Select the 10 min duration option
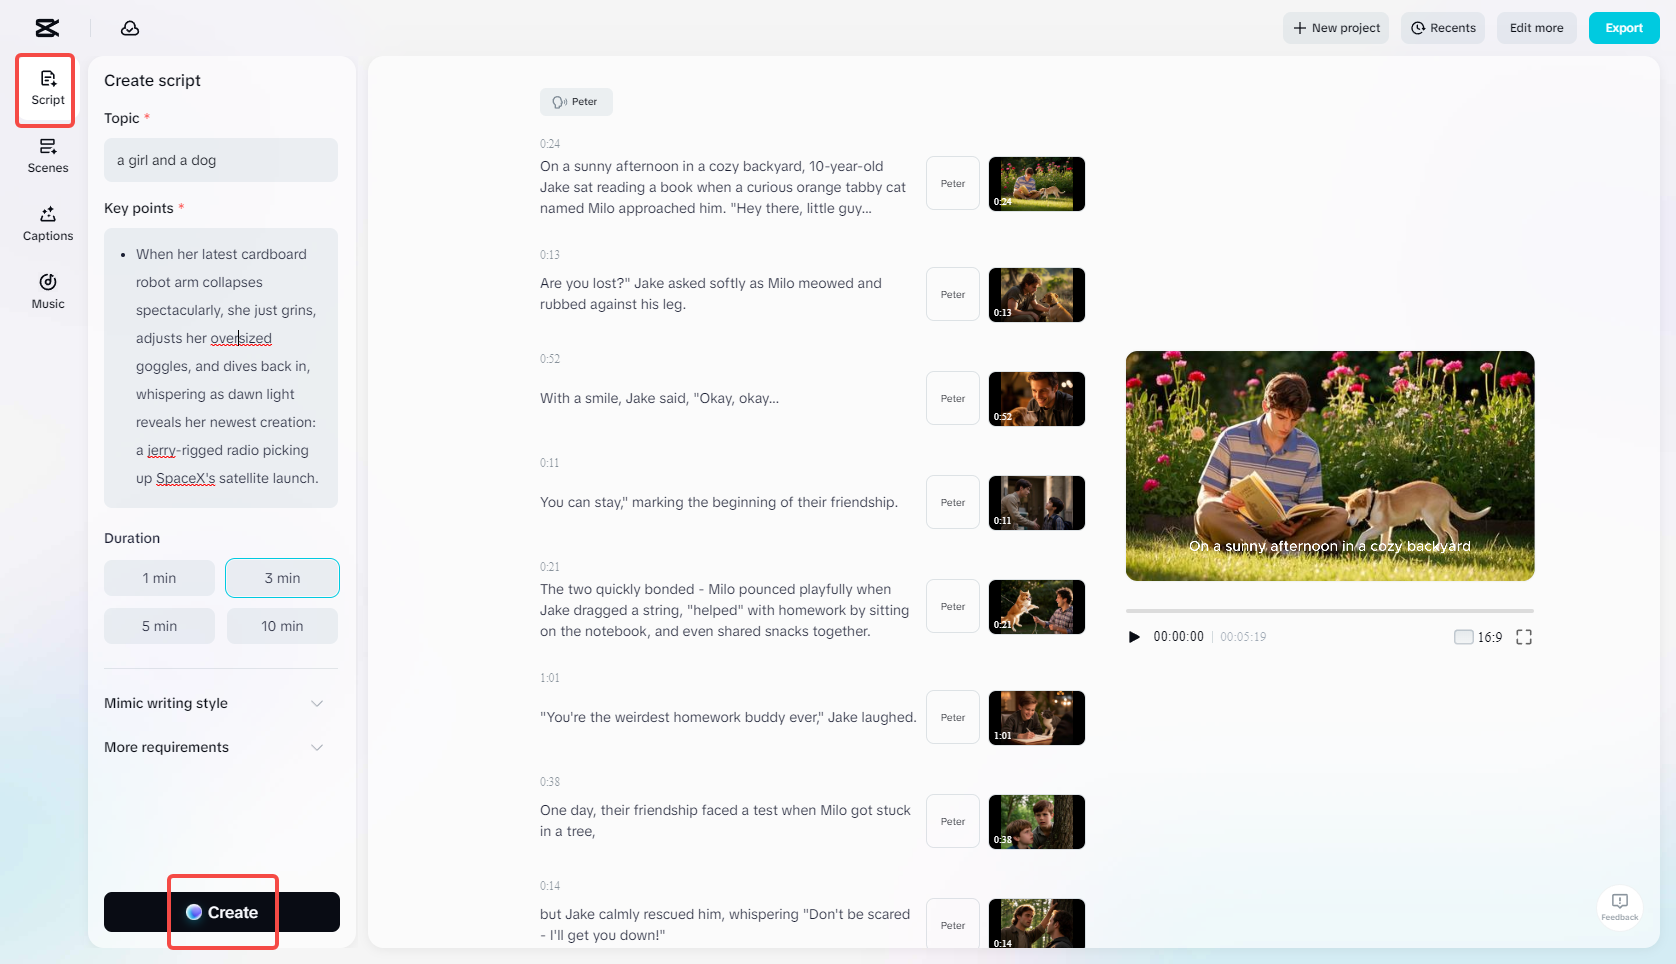Viewport: 1676px width, 964px height. pyautogui.click(x=281, y=625)
